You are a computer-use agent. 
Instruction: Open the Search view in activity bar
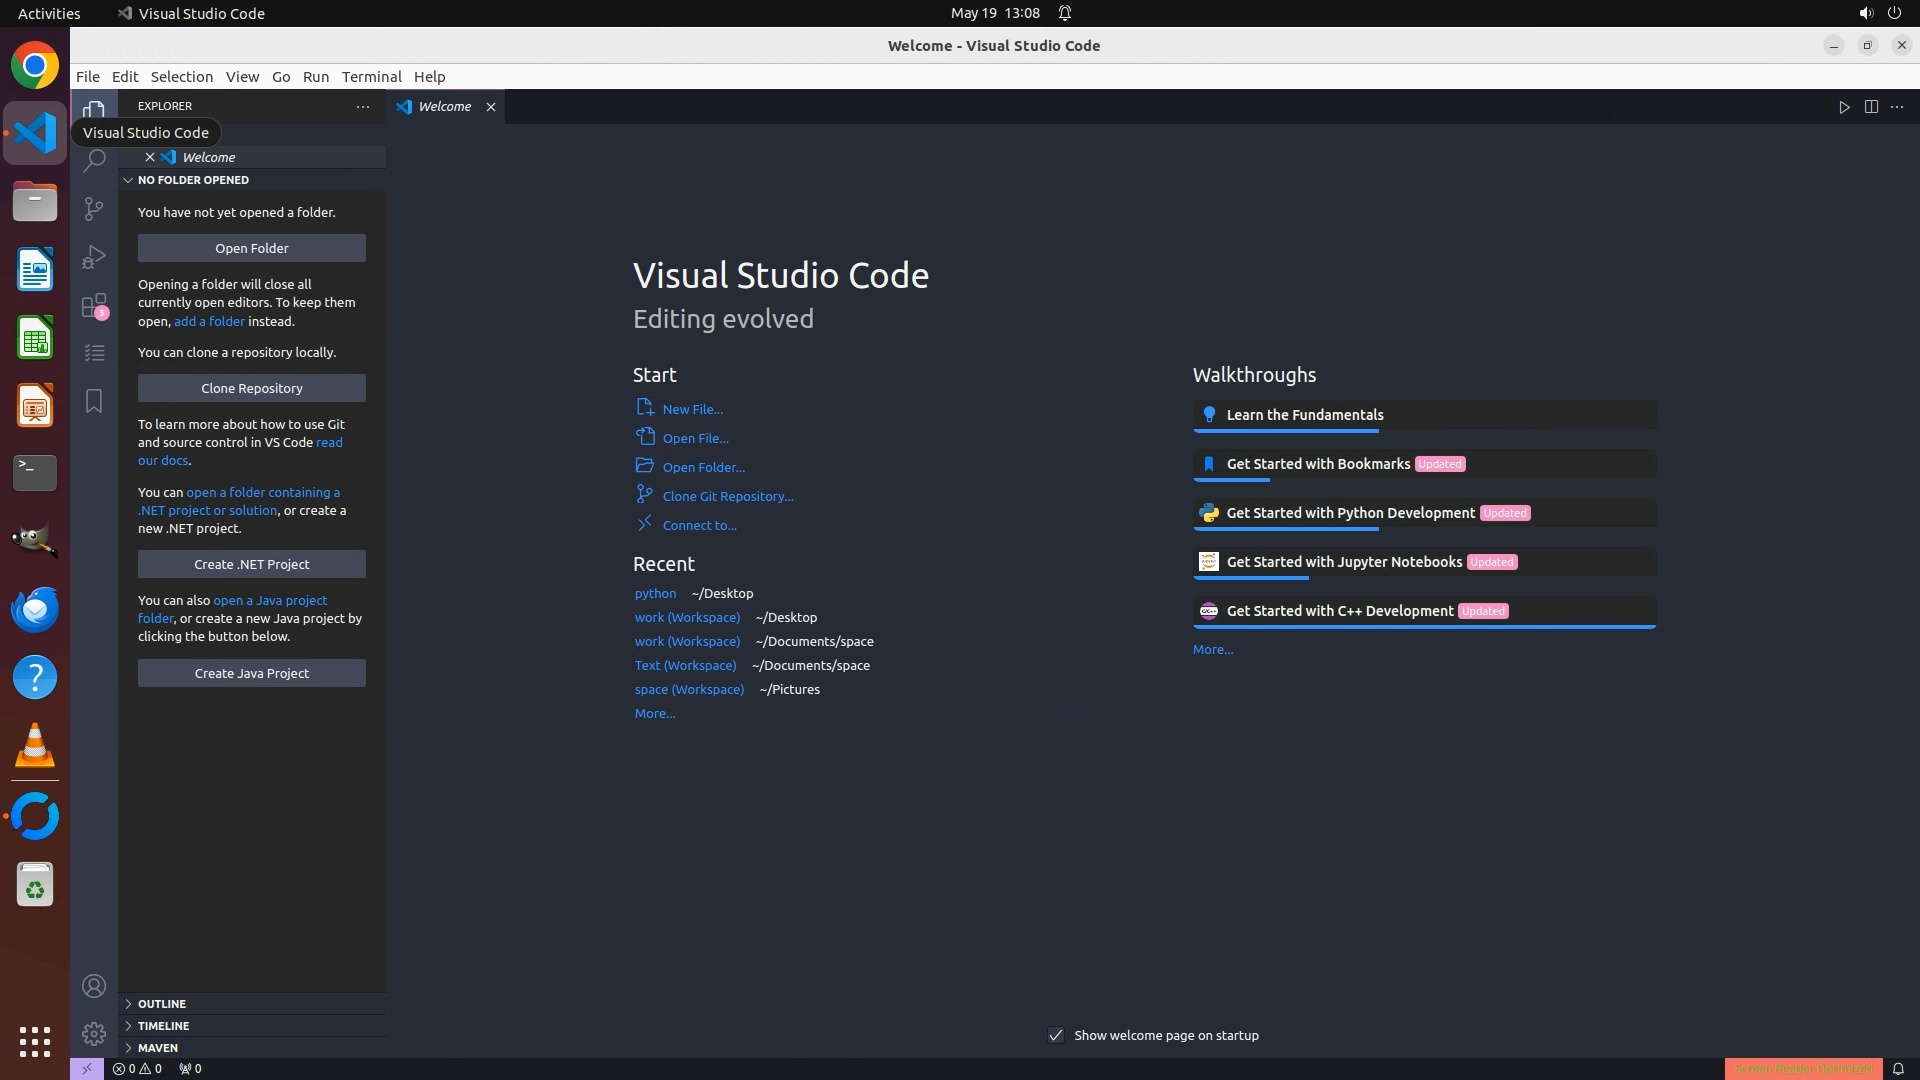[94, 160]
